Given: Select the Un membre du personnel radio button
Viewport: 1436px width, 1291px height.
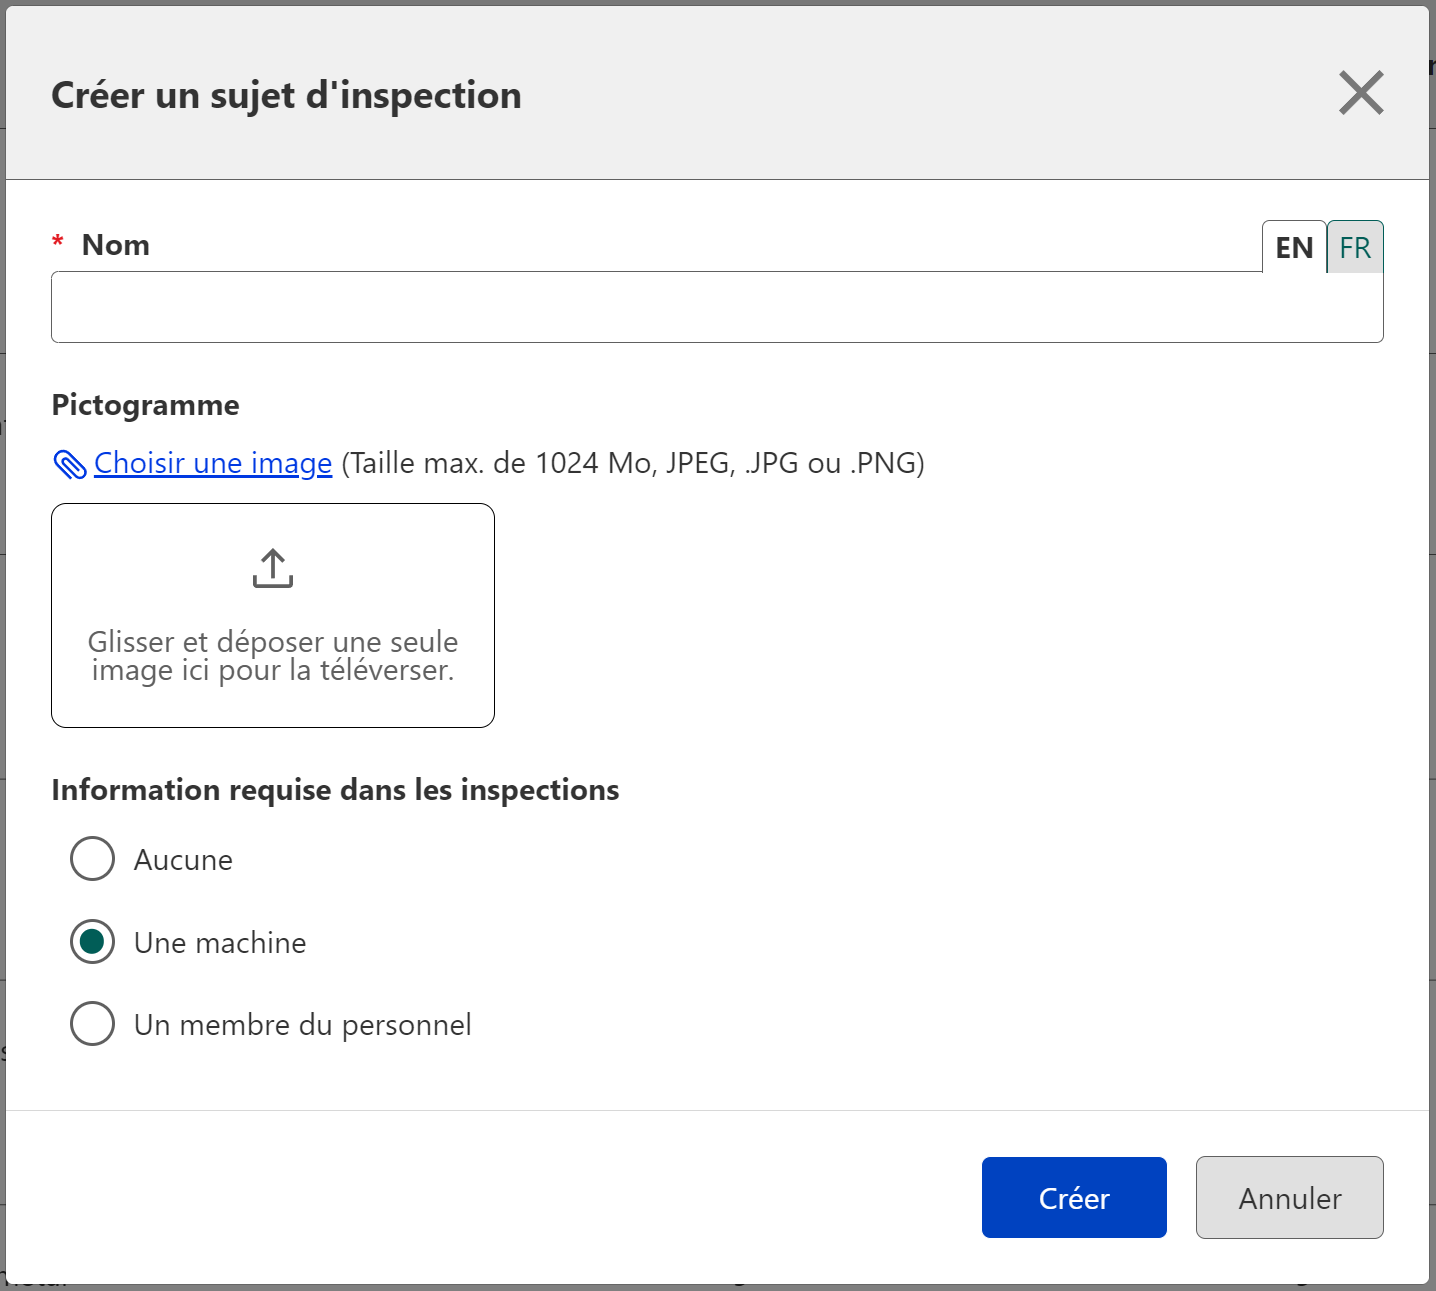Looking at the screenshot, I should tap(93, 1024).
